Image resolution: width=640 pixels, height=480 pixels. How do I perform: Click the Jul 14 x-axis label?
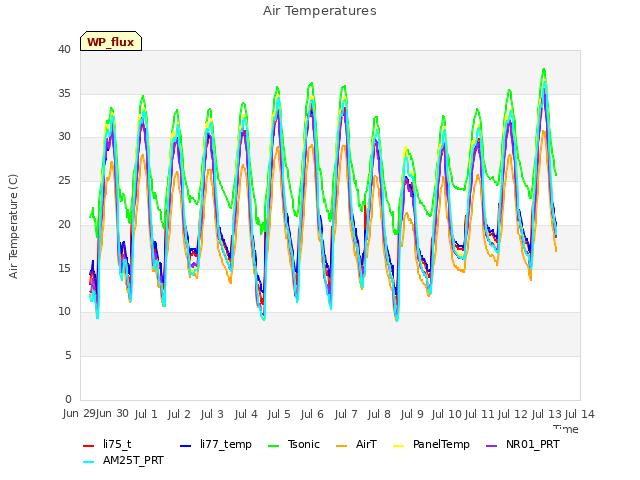[580, 414]
